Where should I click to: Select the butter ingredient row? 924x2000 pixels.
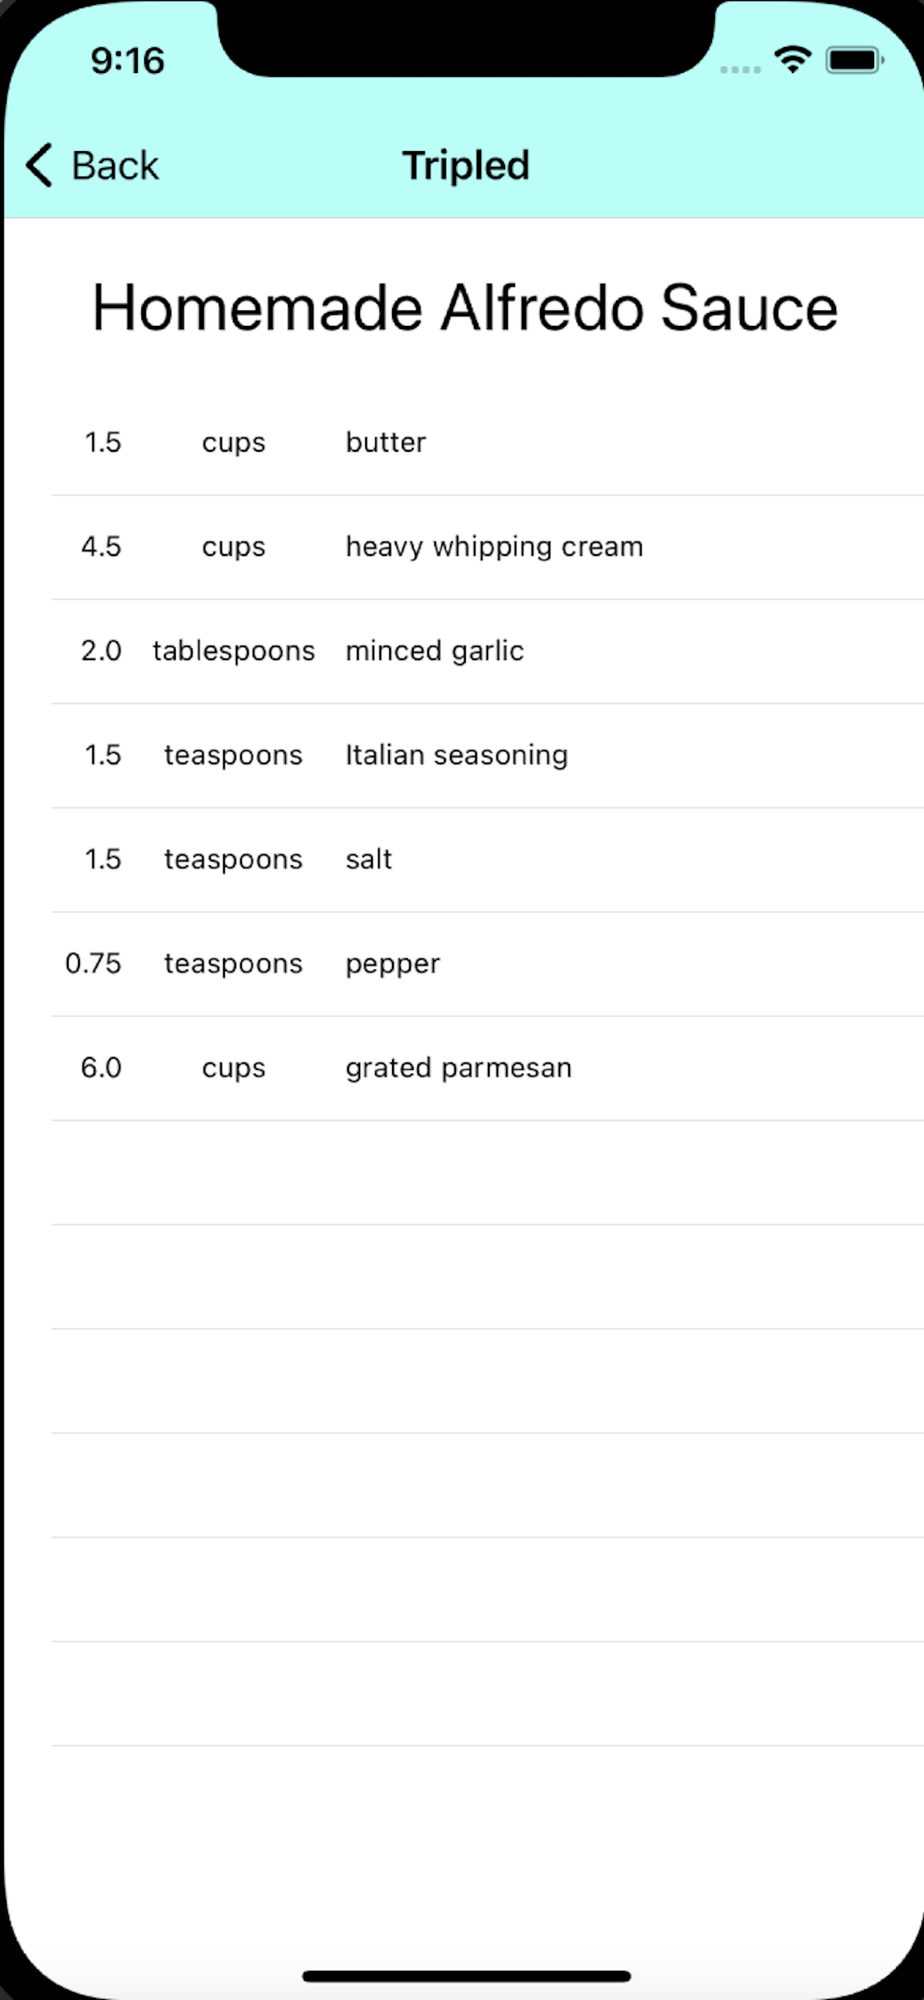[487, 443]
